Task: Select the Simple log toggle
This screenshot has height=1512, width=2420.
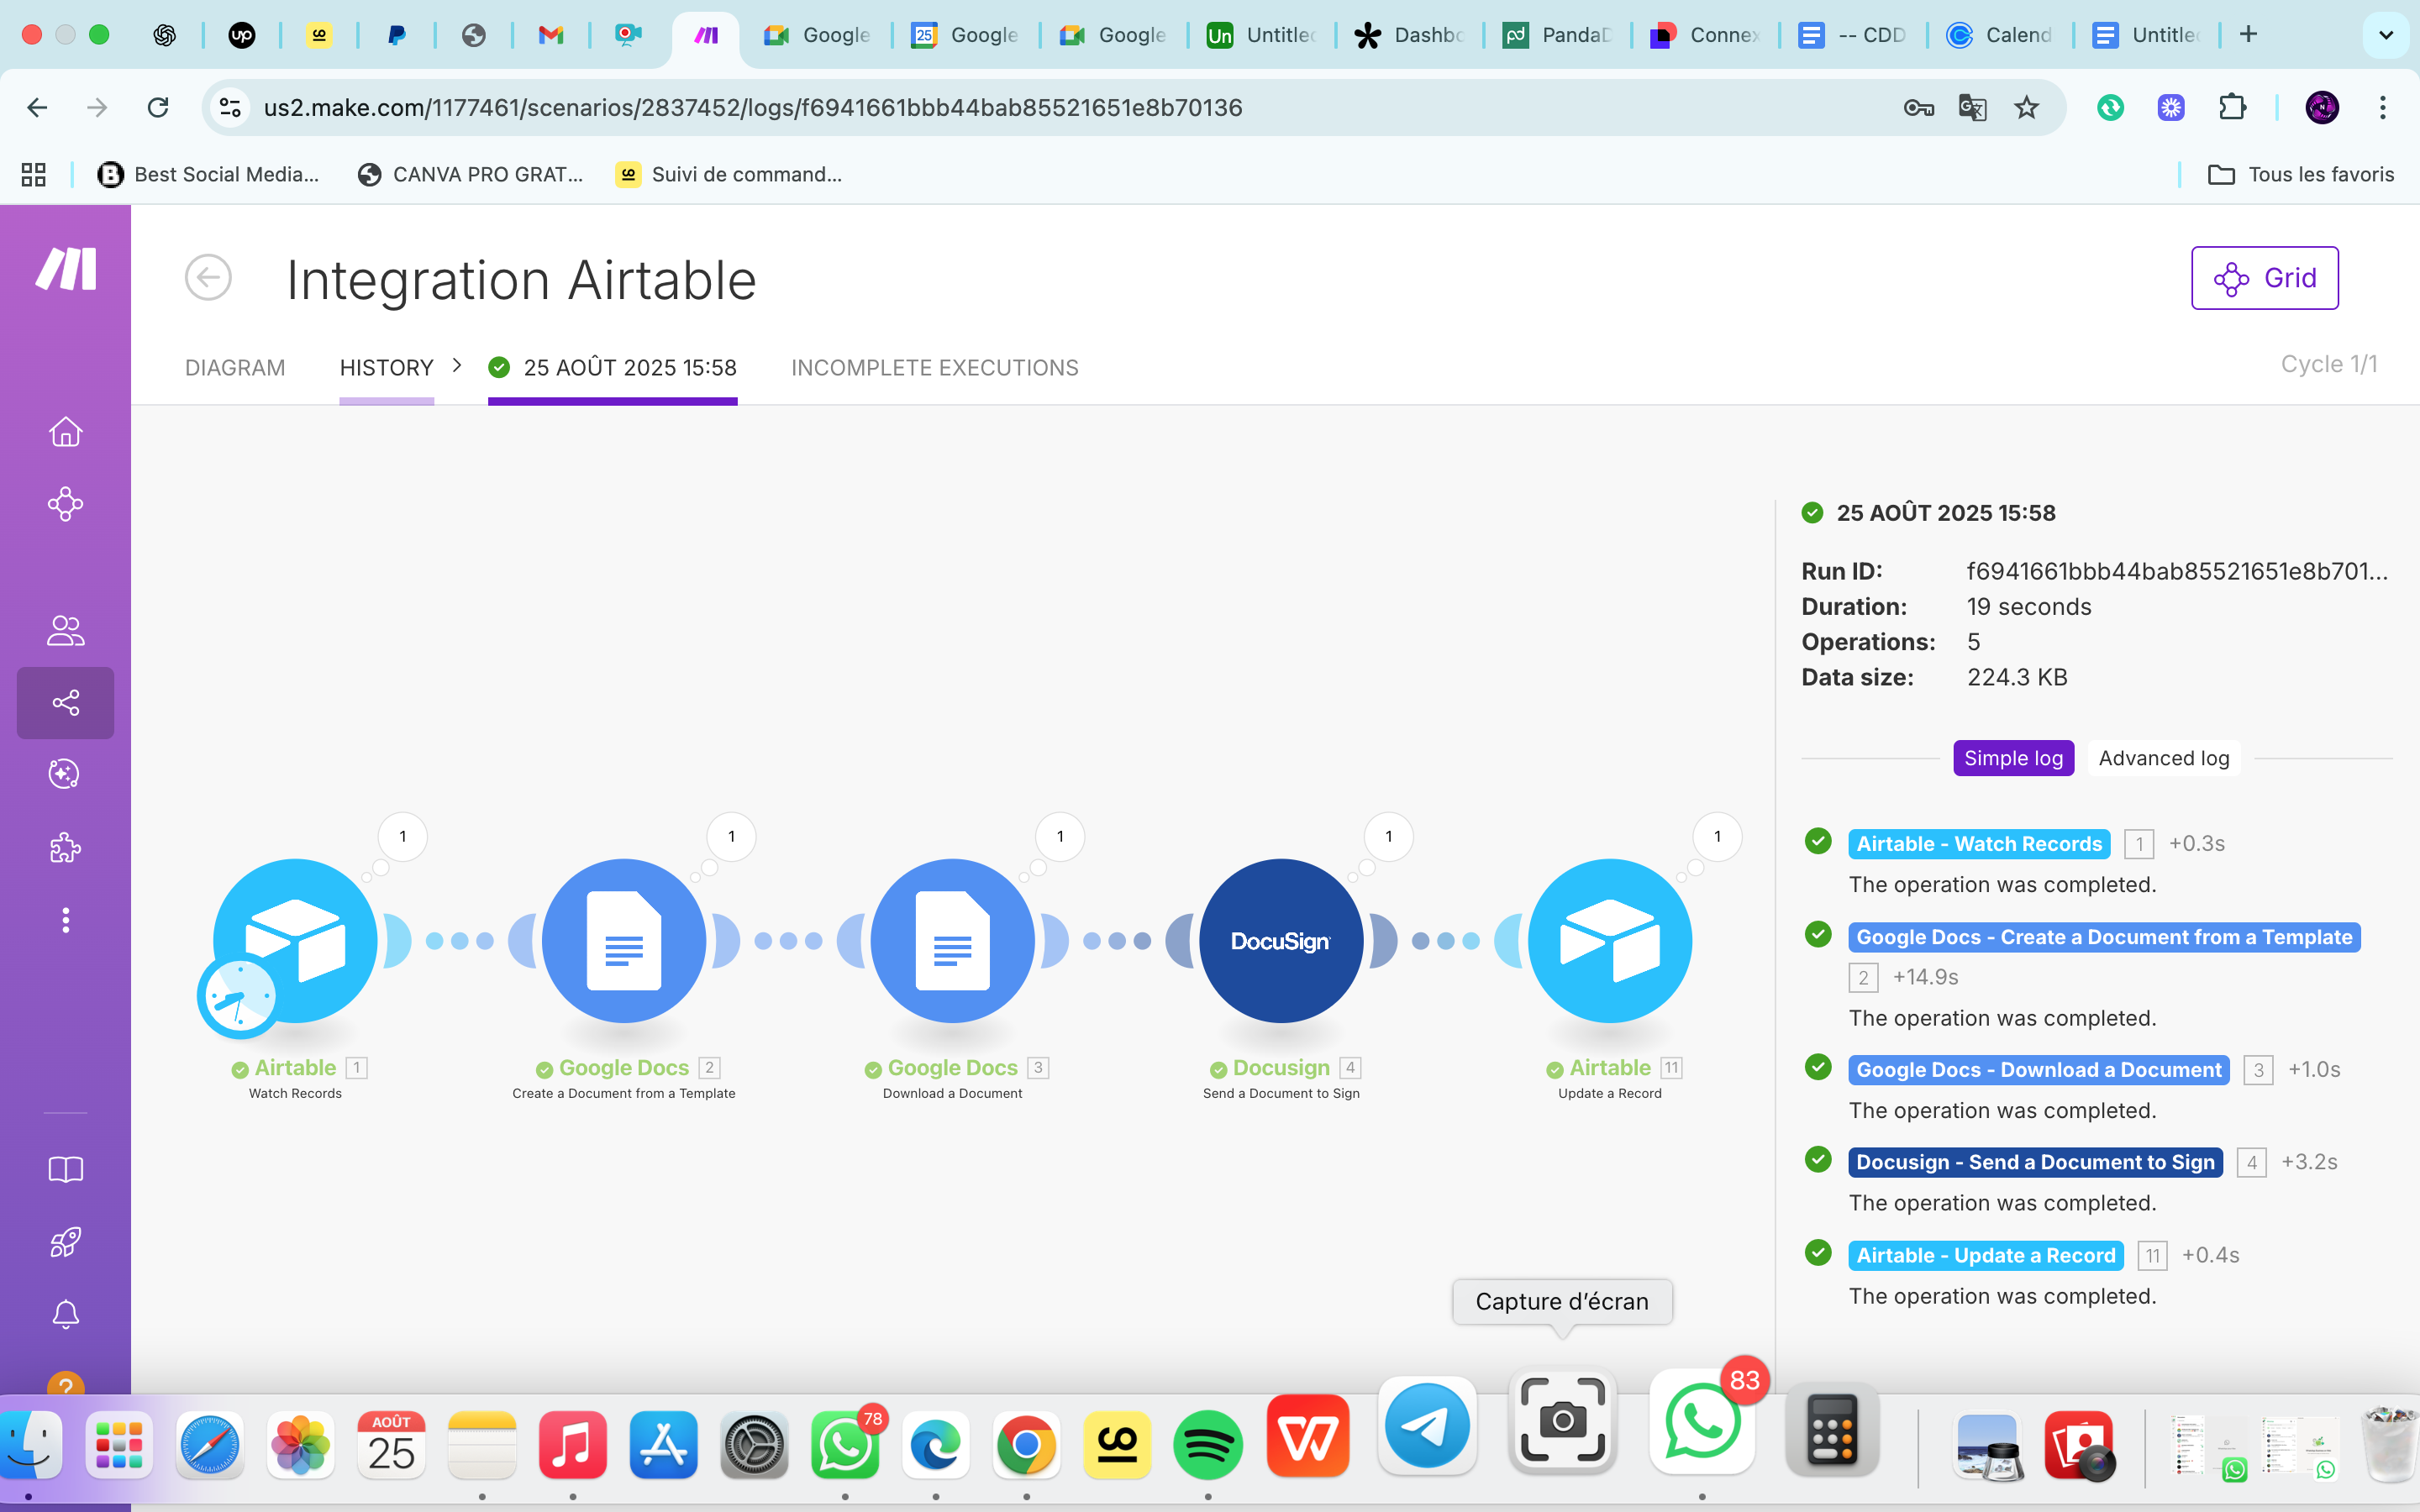Action: click(2013, 758)
